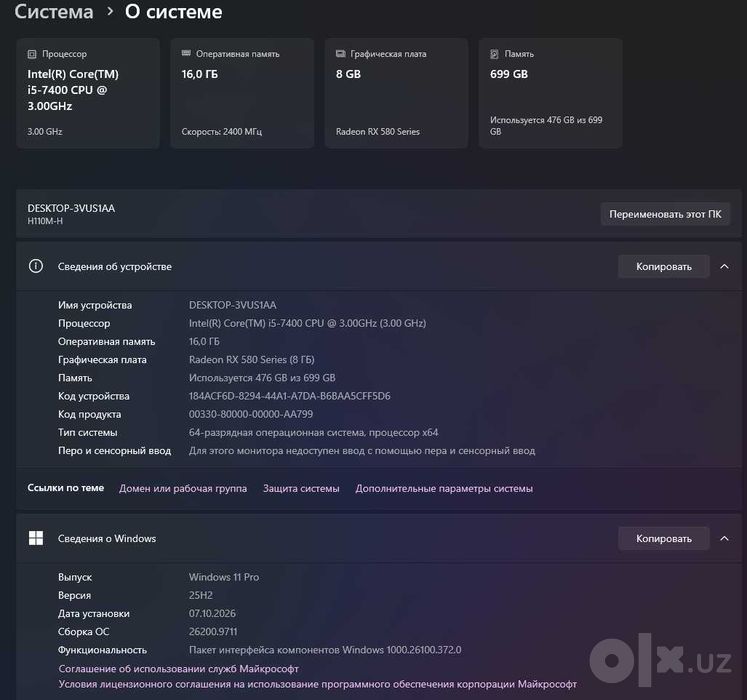Click Radeon RX 580 Series text on graphics card
The width and height of the screenshot is (747, 700).
click(378, 132)
